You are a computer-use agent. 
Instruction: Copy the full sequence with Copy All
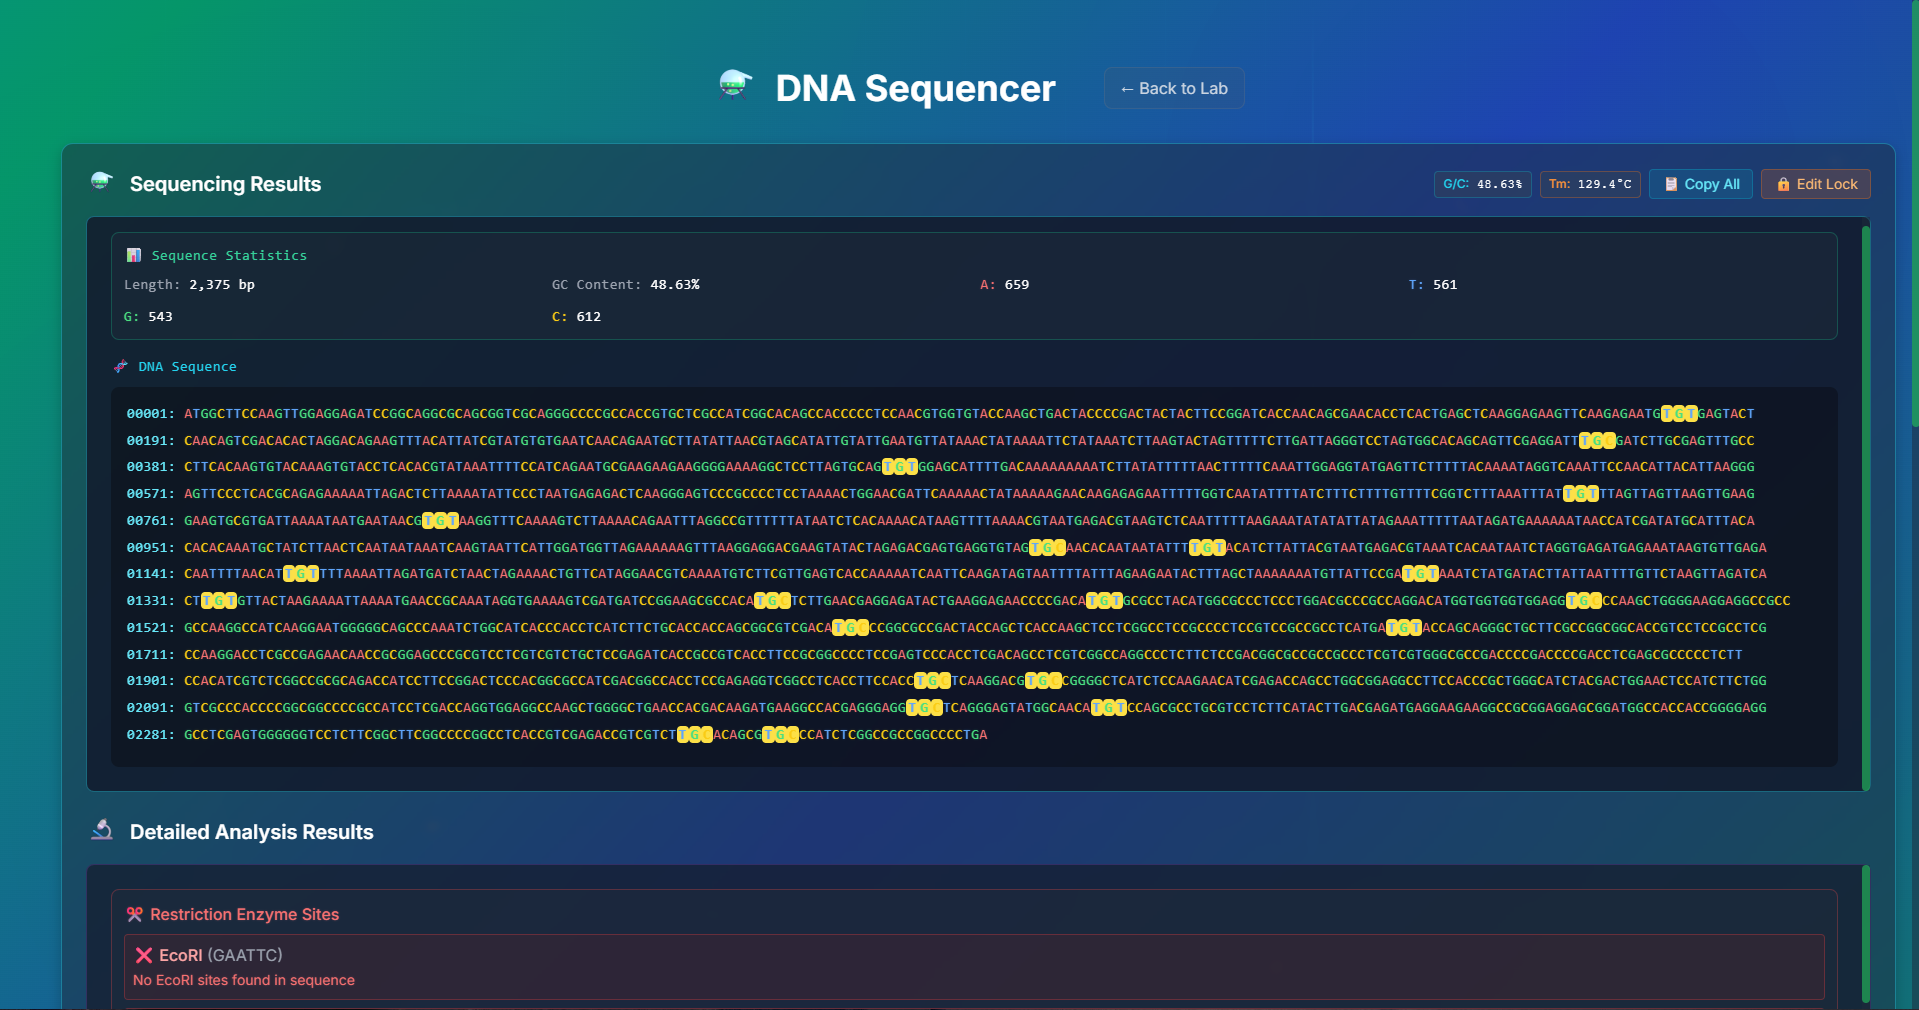1700,184
